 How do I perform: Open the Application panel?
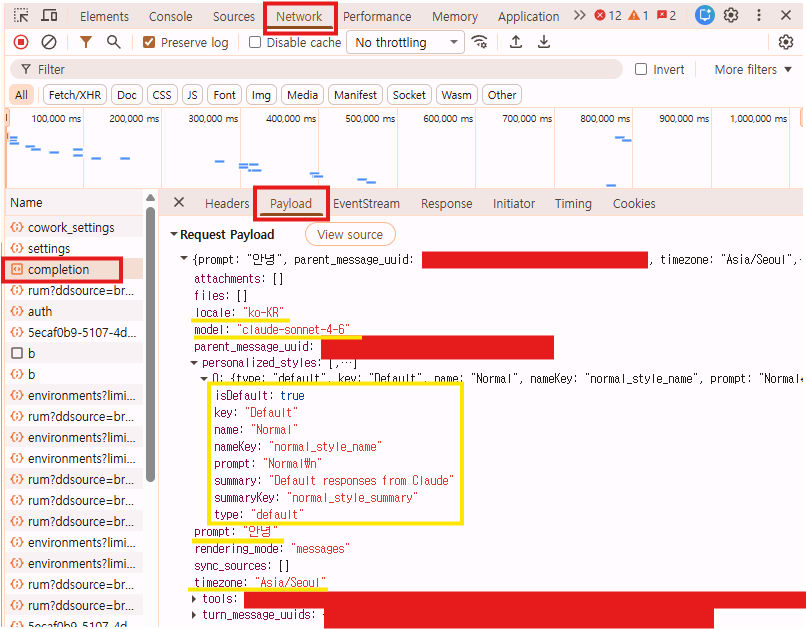point(528,16)
